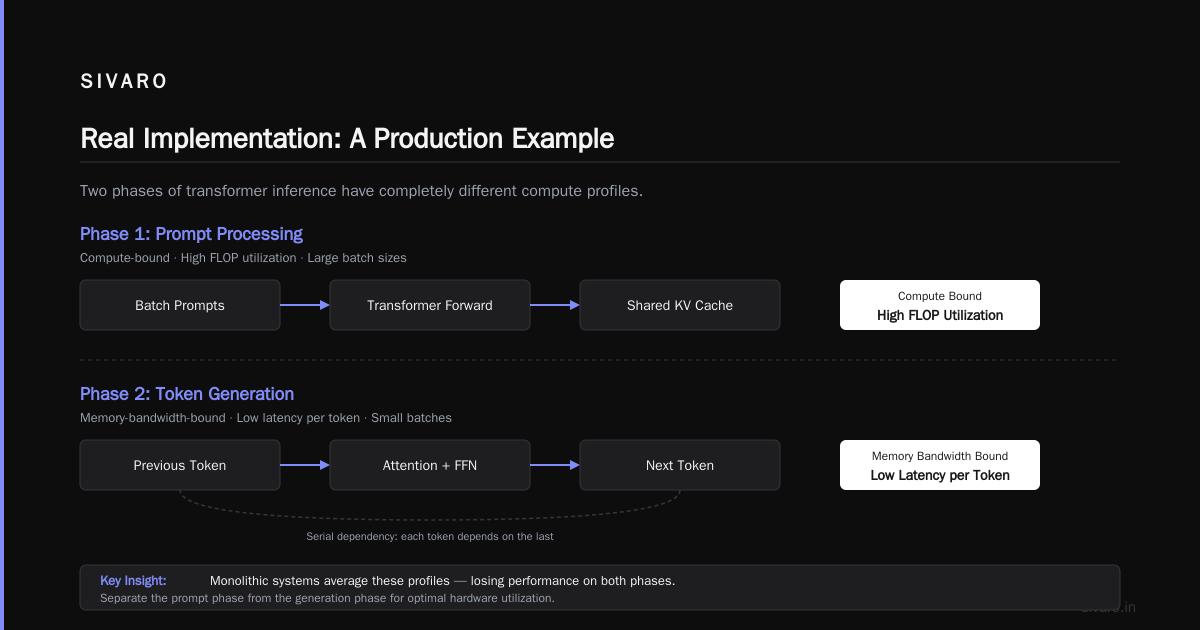
Task: Click the sivaro.in watermark link
Action: pos(1108,607)
